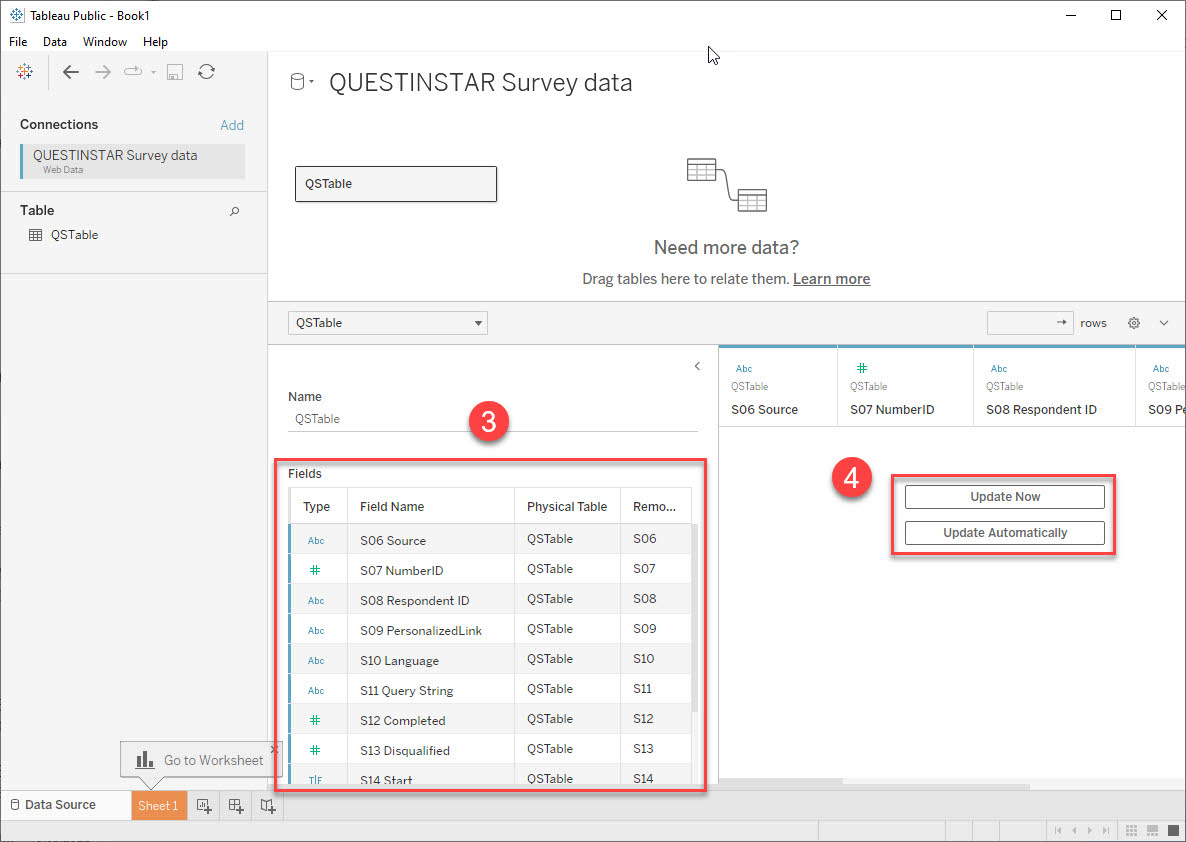Click the rows count input field
This screenshot has height=842, width=1186.
coord(1029,323)
